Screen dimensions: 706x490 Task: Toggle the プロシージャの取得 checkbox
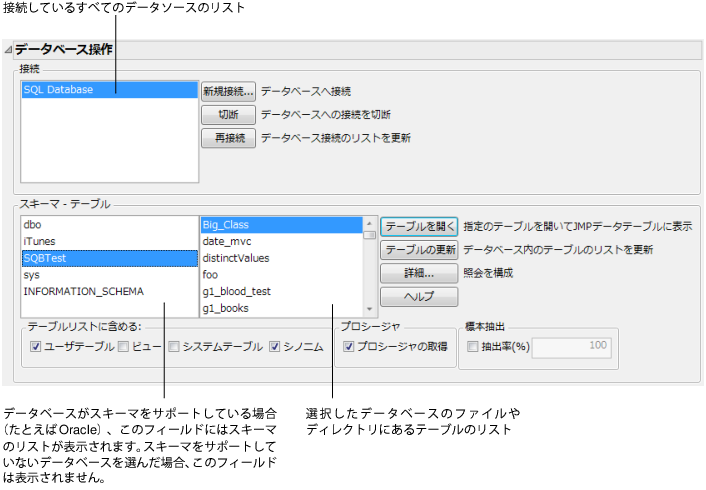click(x=348, y=346)
